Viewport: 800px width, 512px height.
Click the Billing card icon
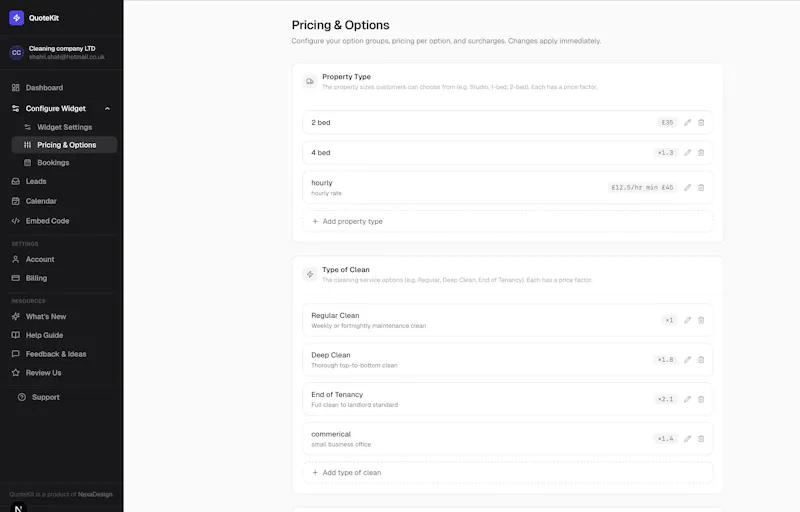[16, 278]
